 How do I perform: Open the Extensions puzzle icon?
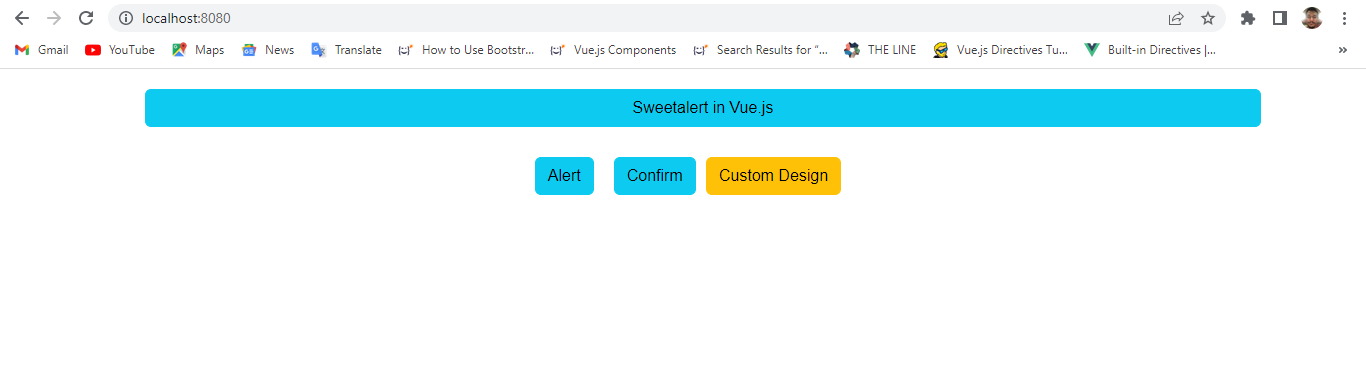click(1248, 18)
